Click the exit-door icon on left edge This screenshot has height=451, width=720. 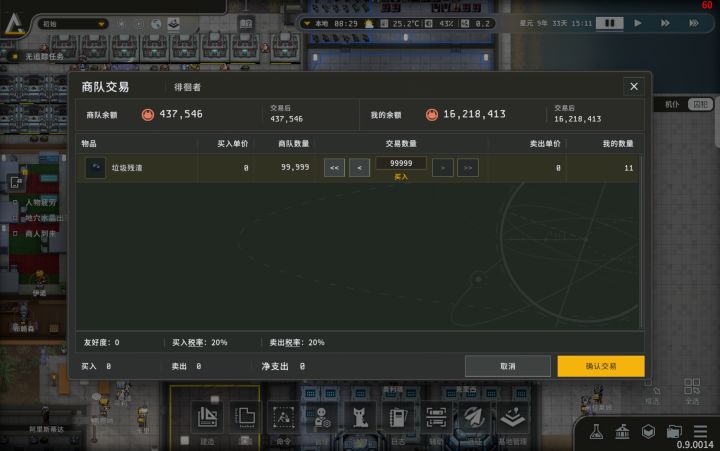(x=16, y=183)
